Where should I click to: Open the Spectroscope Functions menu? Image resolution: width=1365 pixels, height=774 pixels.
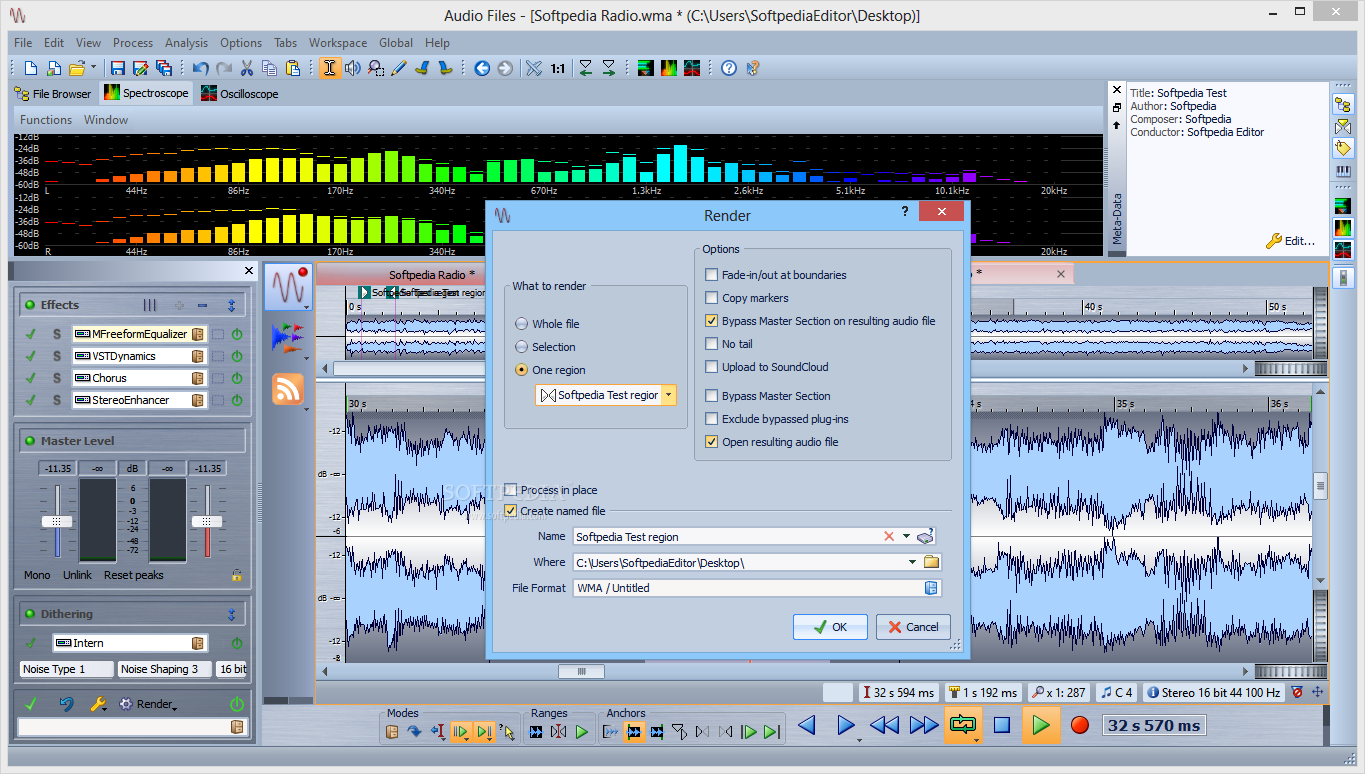[x=46, y=120]
